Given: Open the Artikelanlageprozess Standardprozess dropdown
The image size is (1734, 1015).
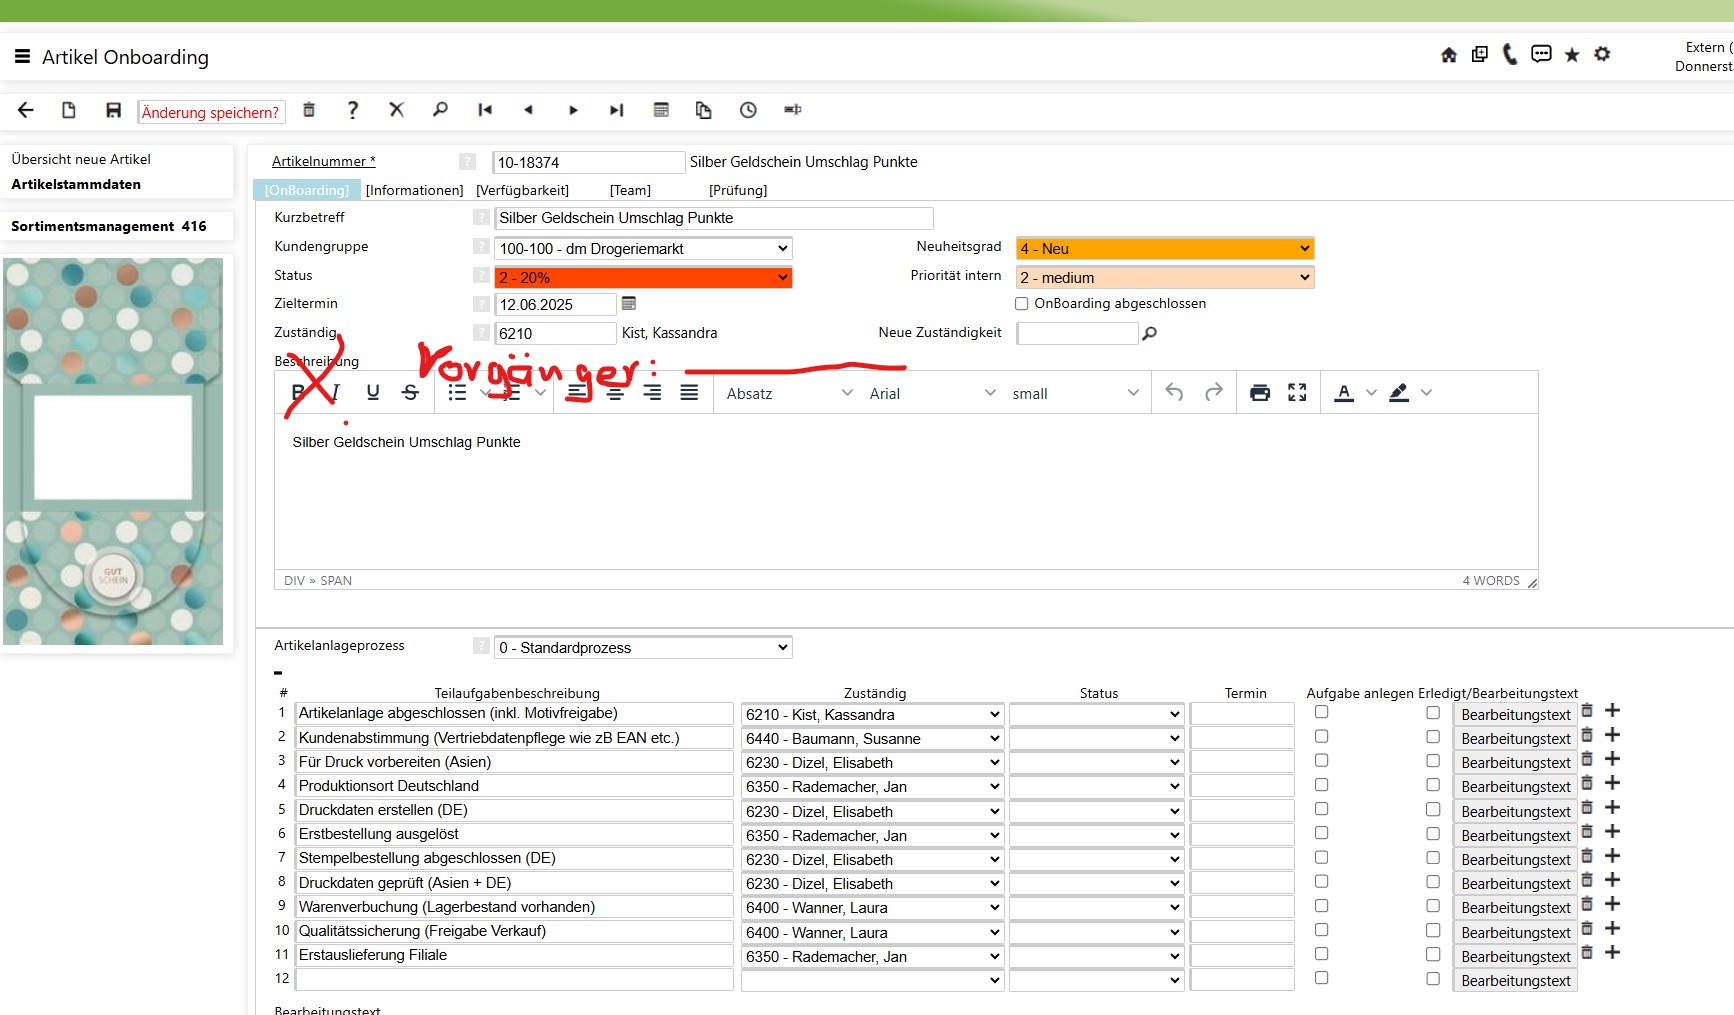Looking at the screenshot, I should coord(643,647).
